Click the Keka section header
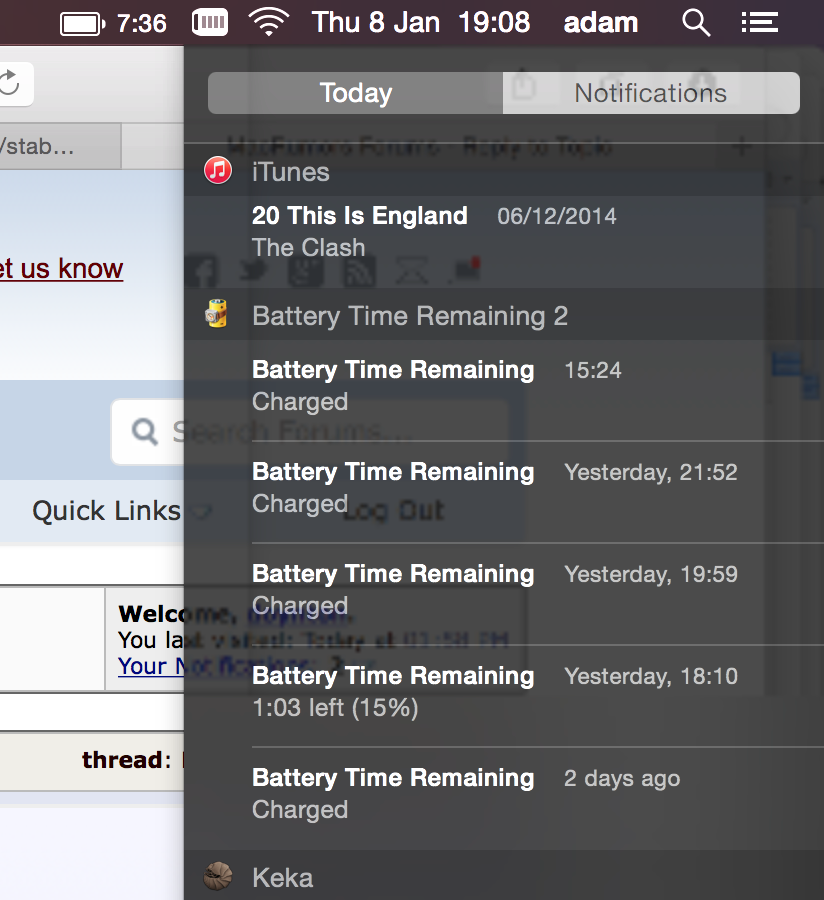 (x=504, y=875)
